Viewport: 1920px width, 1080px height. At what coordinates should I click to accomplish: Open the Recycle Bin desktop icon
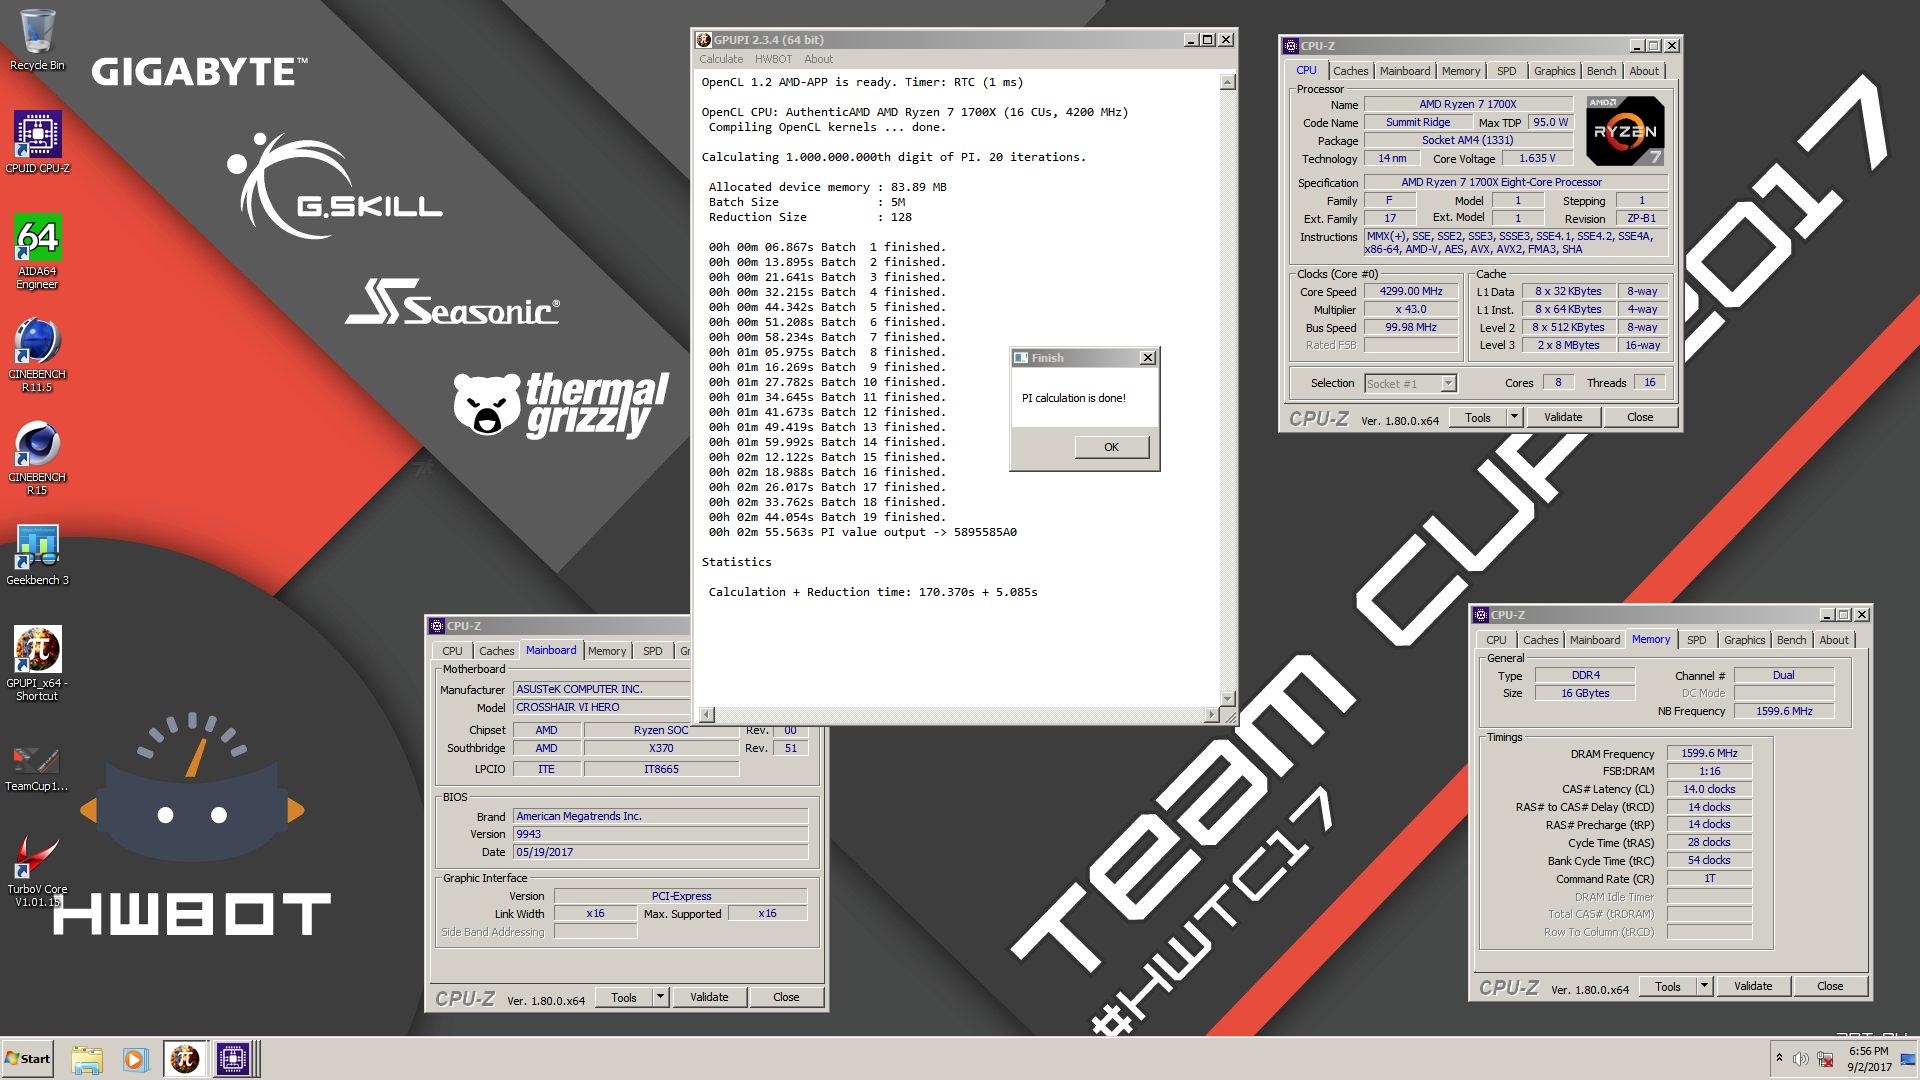coord(37,40)
